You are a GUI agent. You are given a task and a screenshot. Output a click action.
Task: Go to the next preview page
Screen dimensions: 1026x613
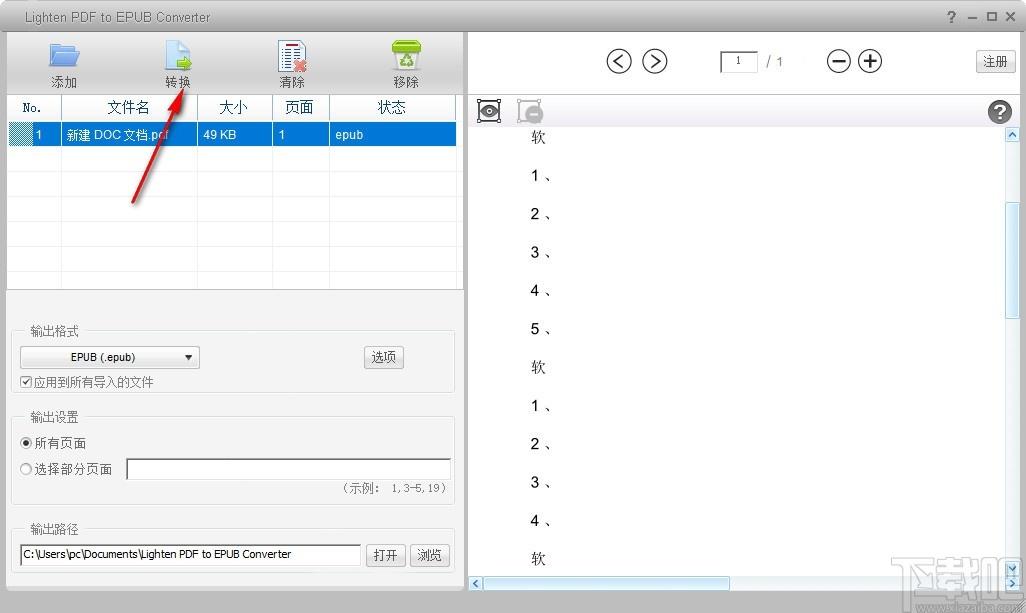[x=654, y=61]
